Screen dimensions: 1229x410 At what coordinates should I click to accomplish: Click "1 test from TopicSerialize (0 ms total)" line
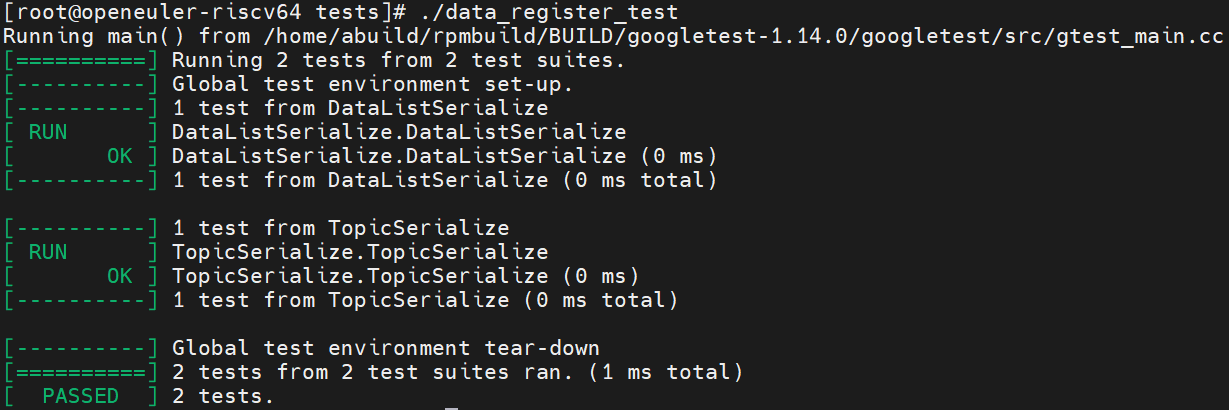click(x=425, y=300)
